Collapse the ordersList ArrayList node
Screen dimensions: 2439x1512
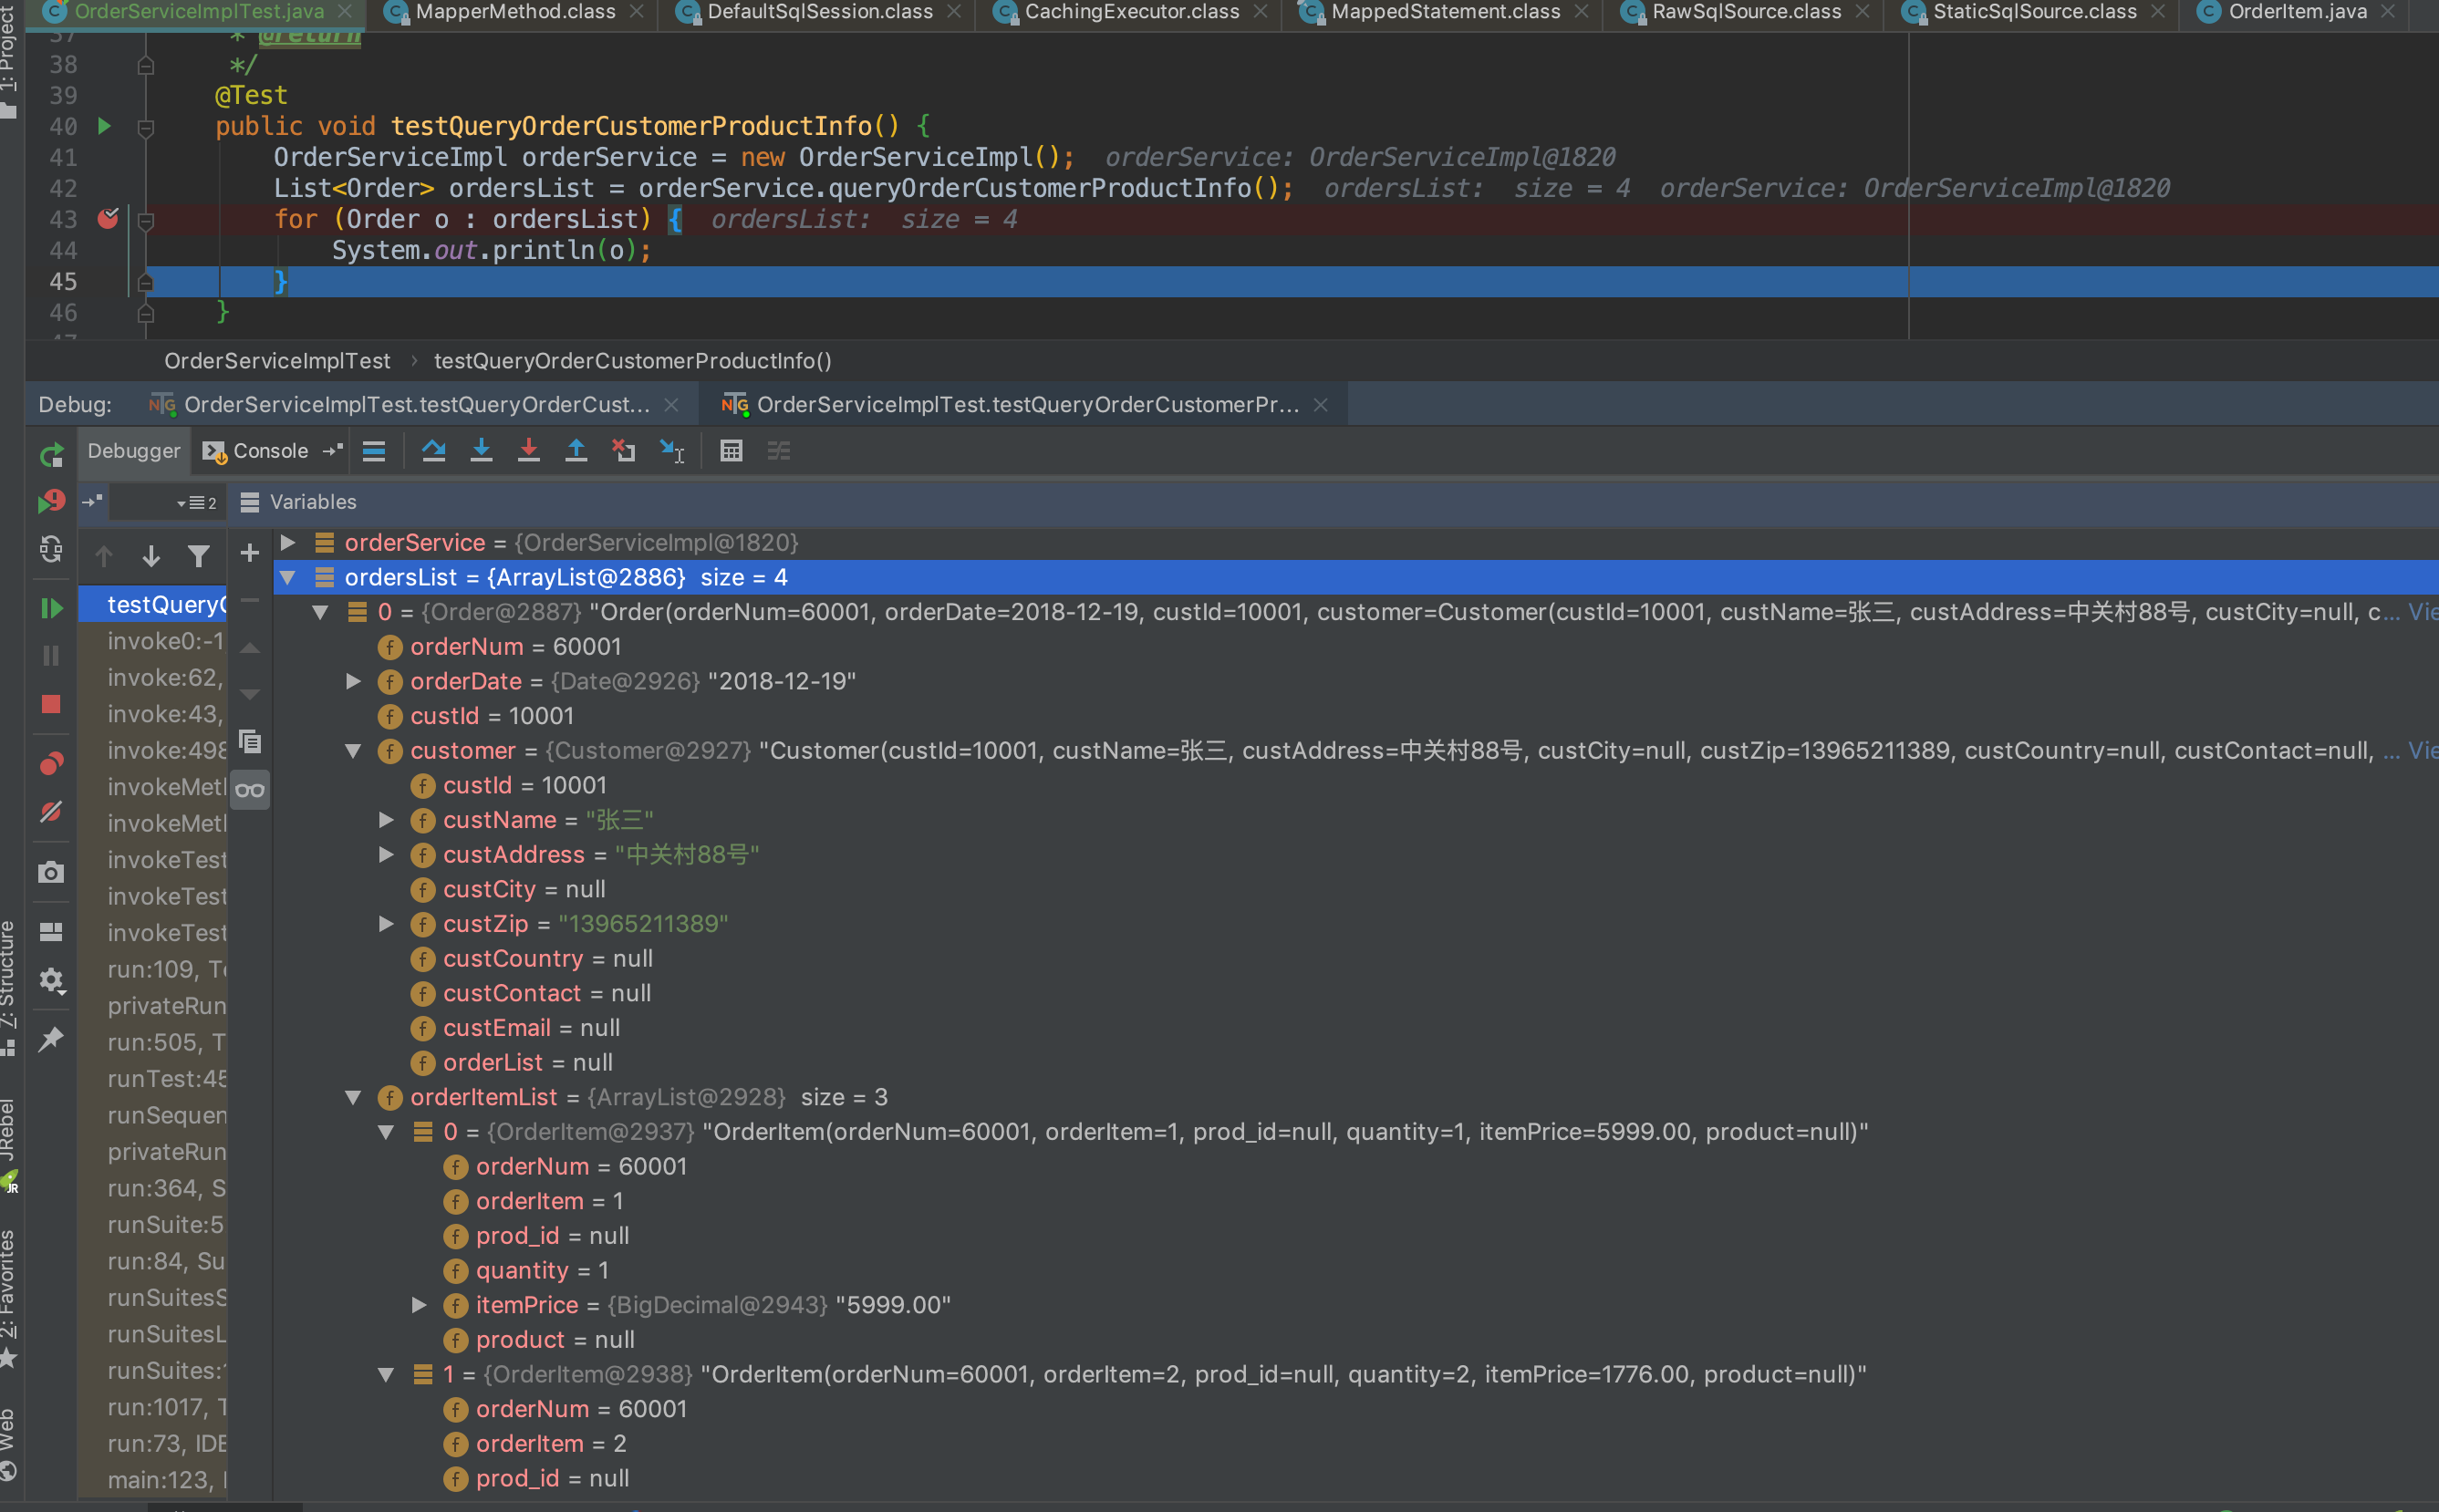coord(288,578)
